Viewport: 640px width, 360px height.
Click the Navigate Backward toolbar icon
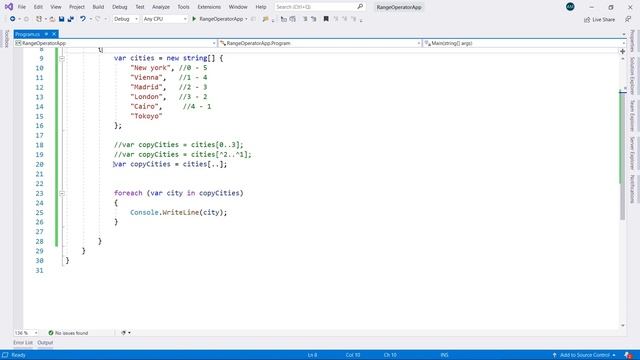(x=13, y=19)
